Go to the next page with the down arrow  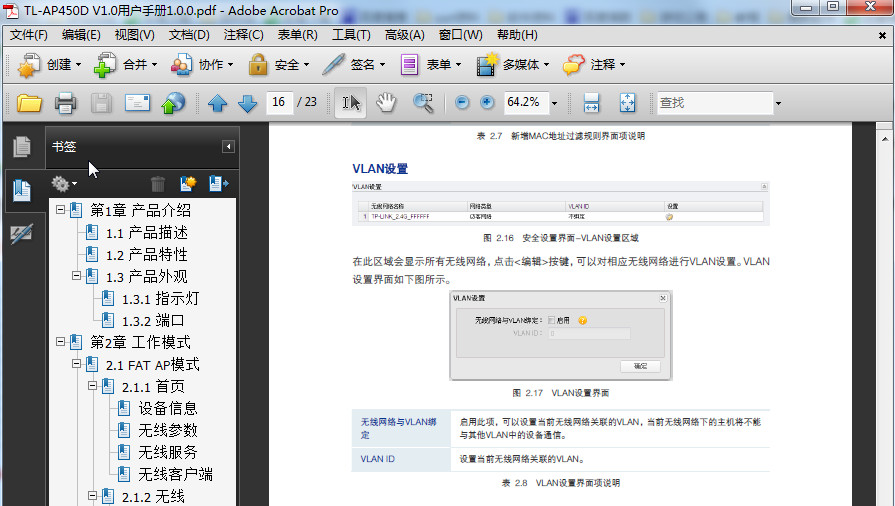(x=247, y=103)
